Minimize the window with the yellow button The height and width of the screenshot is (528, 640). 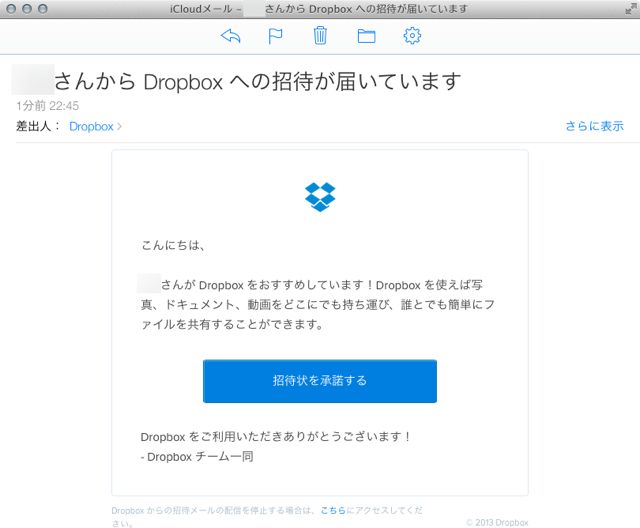coord(27,9)
